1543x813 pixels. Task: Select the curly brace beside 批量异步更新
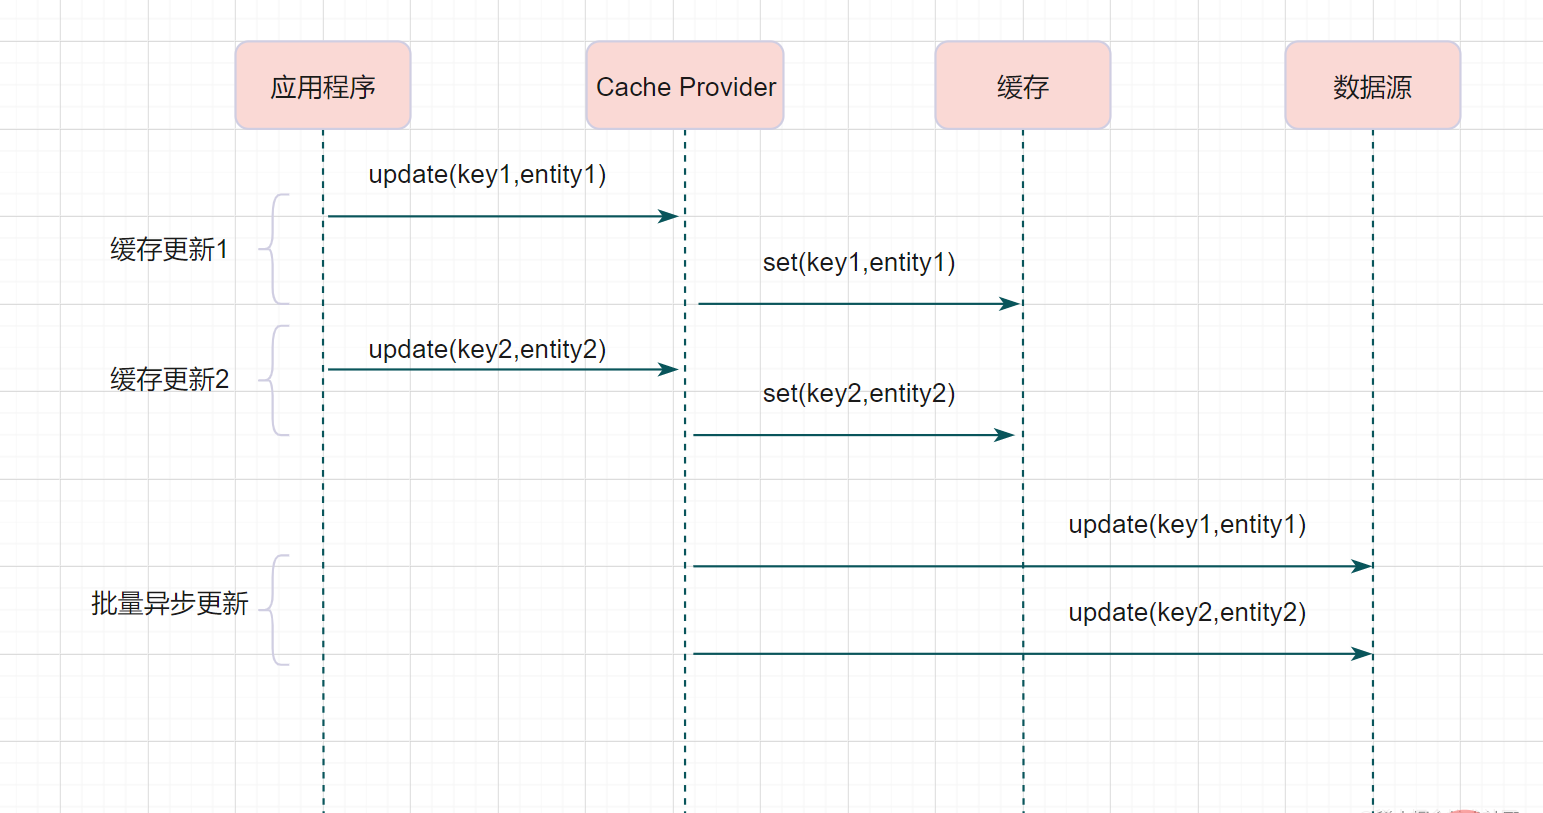pyautogui.click(x=274, y=610)
